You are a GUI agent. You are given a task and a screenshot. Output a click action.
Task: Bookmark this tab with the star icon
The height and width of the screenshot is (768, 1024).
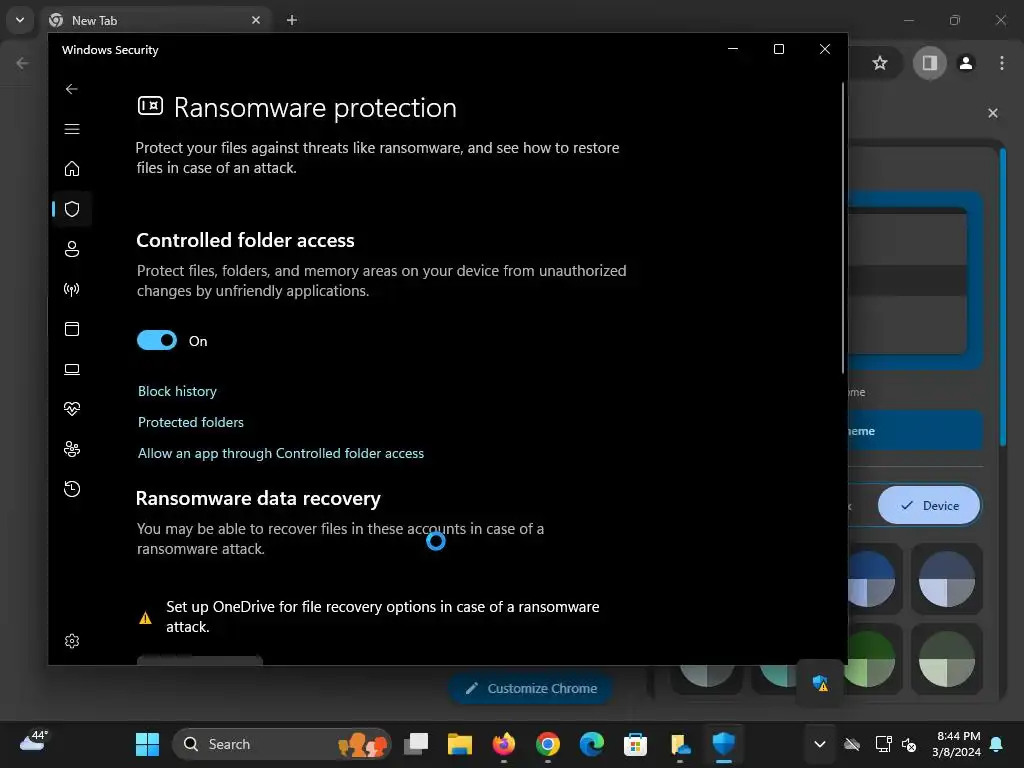pyautogui.click(x=880, y=63)
